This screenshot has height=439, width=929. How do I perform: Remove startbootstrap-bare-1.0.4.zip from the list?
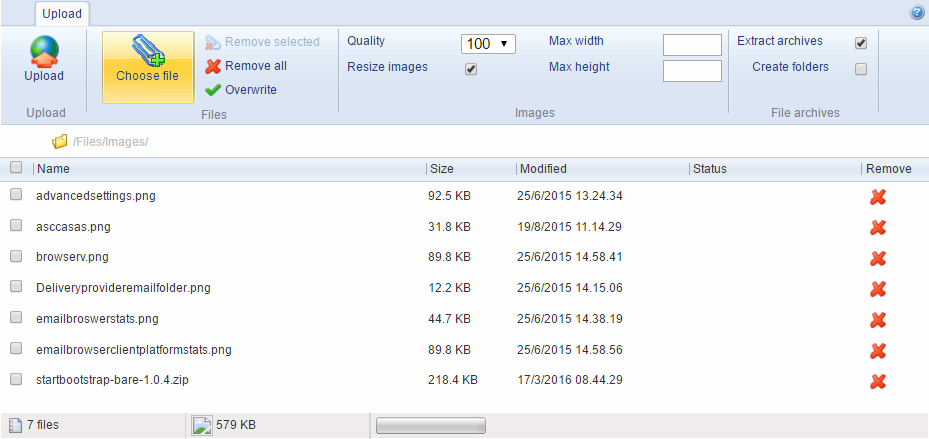[x=878, y=381]
